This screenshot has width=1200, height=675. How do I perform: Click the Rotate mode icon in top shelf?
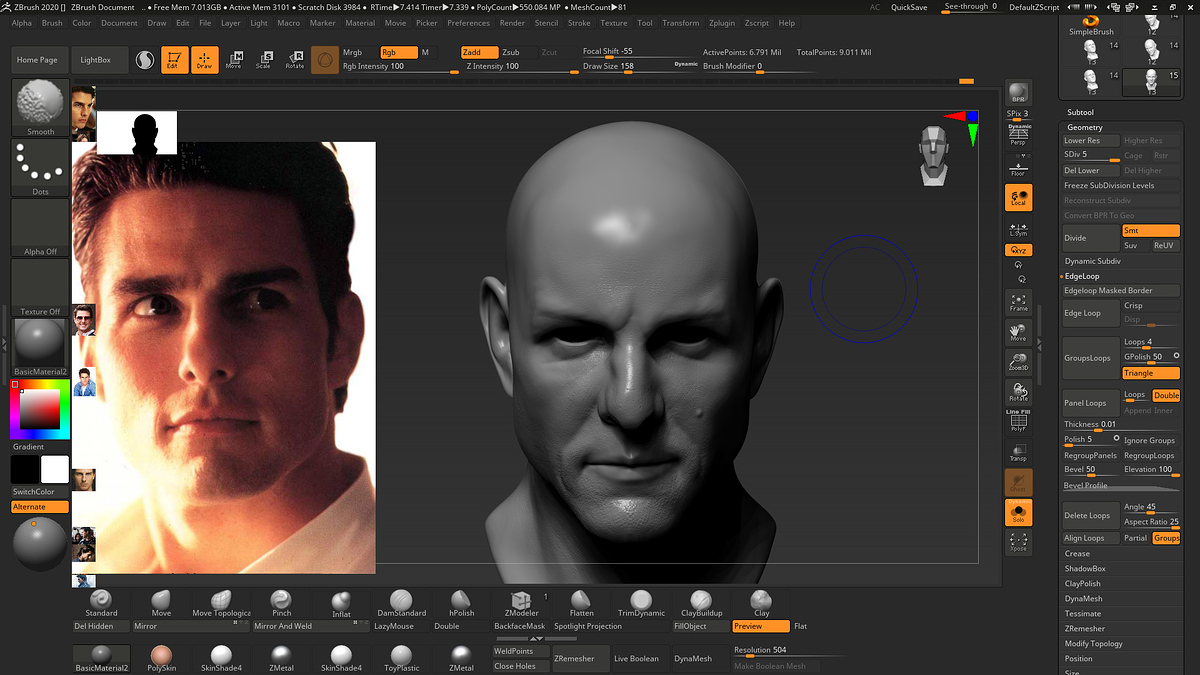295,60
